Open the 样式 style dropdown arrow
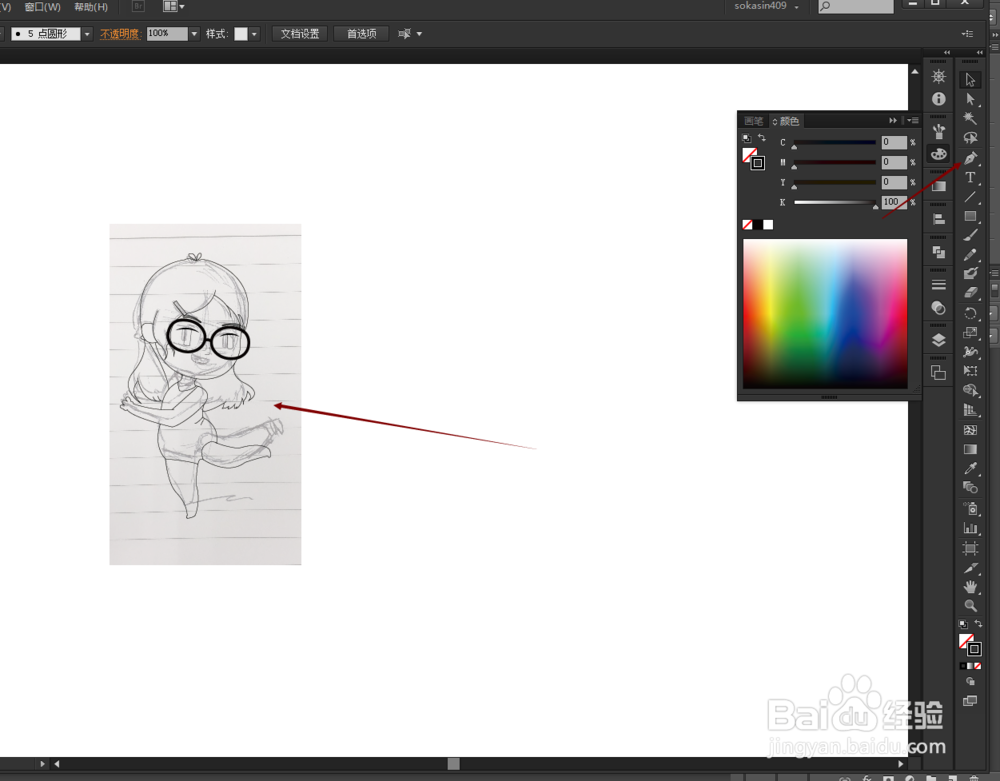The image size is (1000, 781). click(x=254, y=34)
